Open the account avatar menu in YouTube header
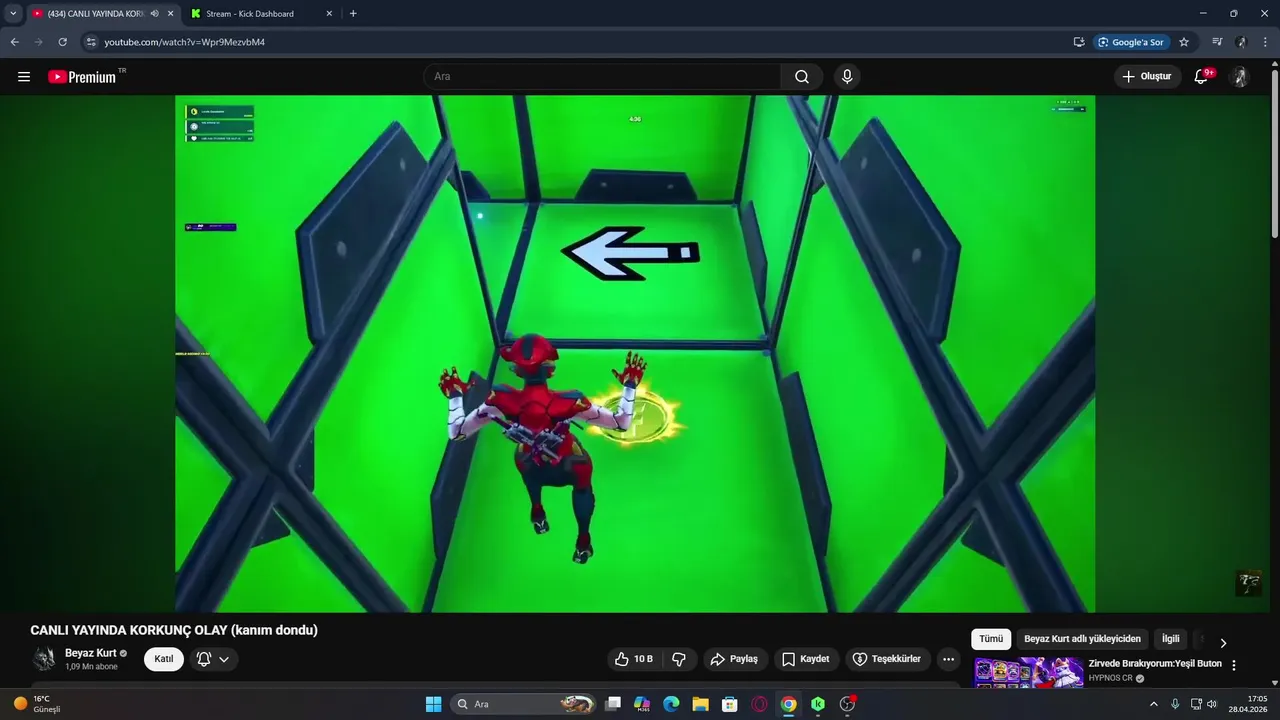The width and height of the screenshot is (1280, 720). click(x=1240, y=77)
